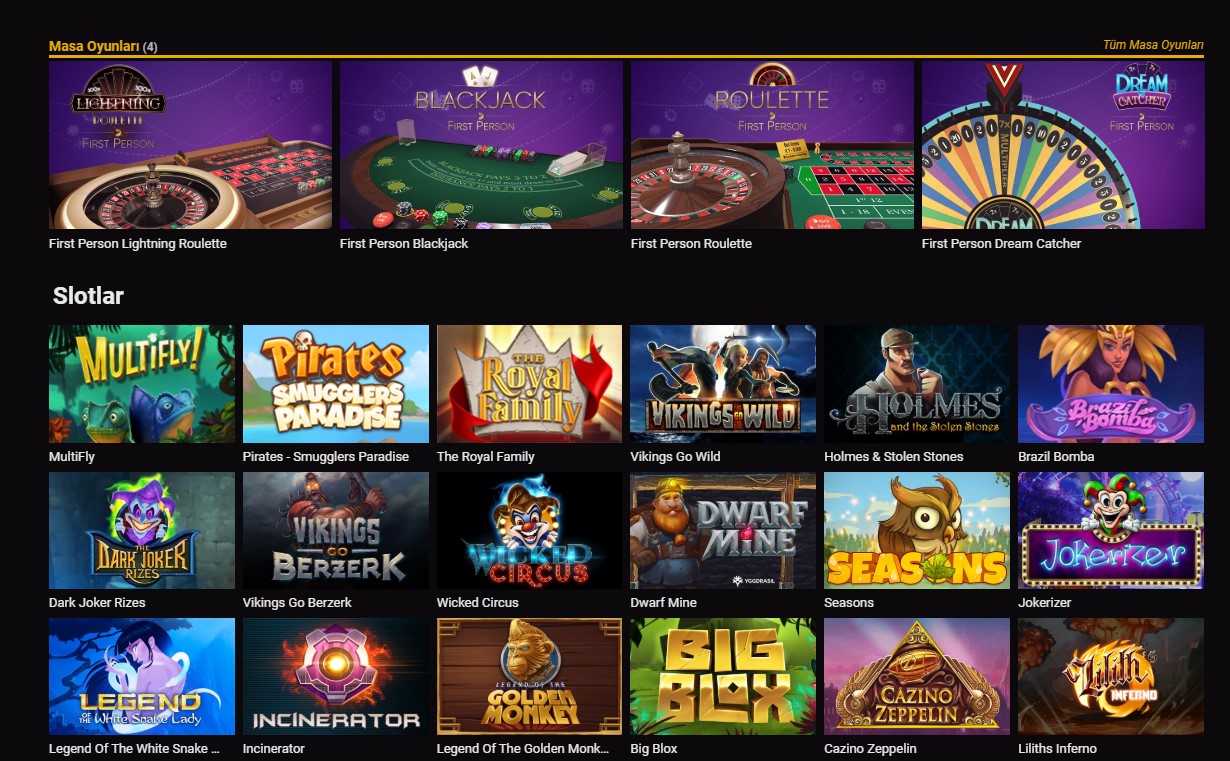The image size is (1230, 761).
Task: Open the Seasons owl slot thumbnail
Action: (917, 530)
